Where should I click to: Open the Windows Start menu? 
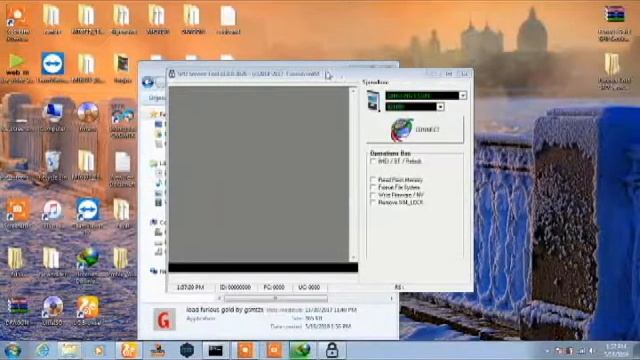point(13,350)
